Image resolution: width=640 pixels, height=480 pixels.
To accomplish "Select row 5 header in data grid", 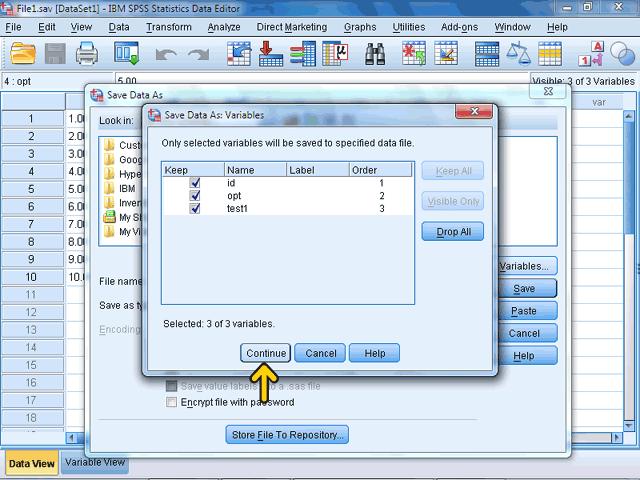I will (x=32, y=189).
